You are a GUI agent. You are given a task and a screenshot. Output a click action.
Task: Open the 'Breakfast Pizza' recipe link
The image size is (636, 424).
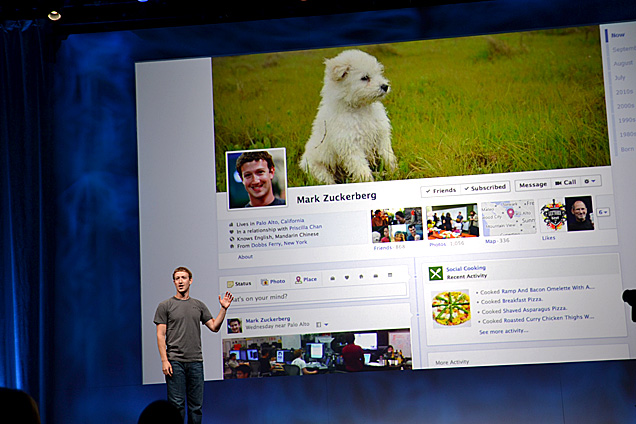pos(522,300)
